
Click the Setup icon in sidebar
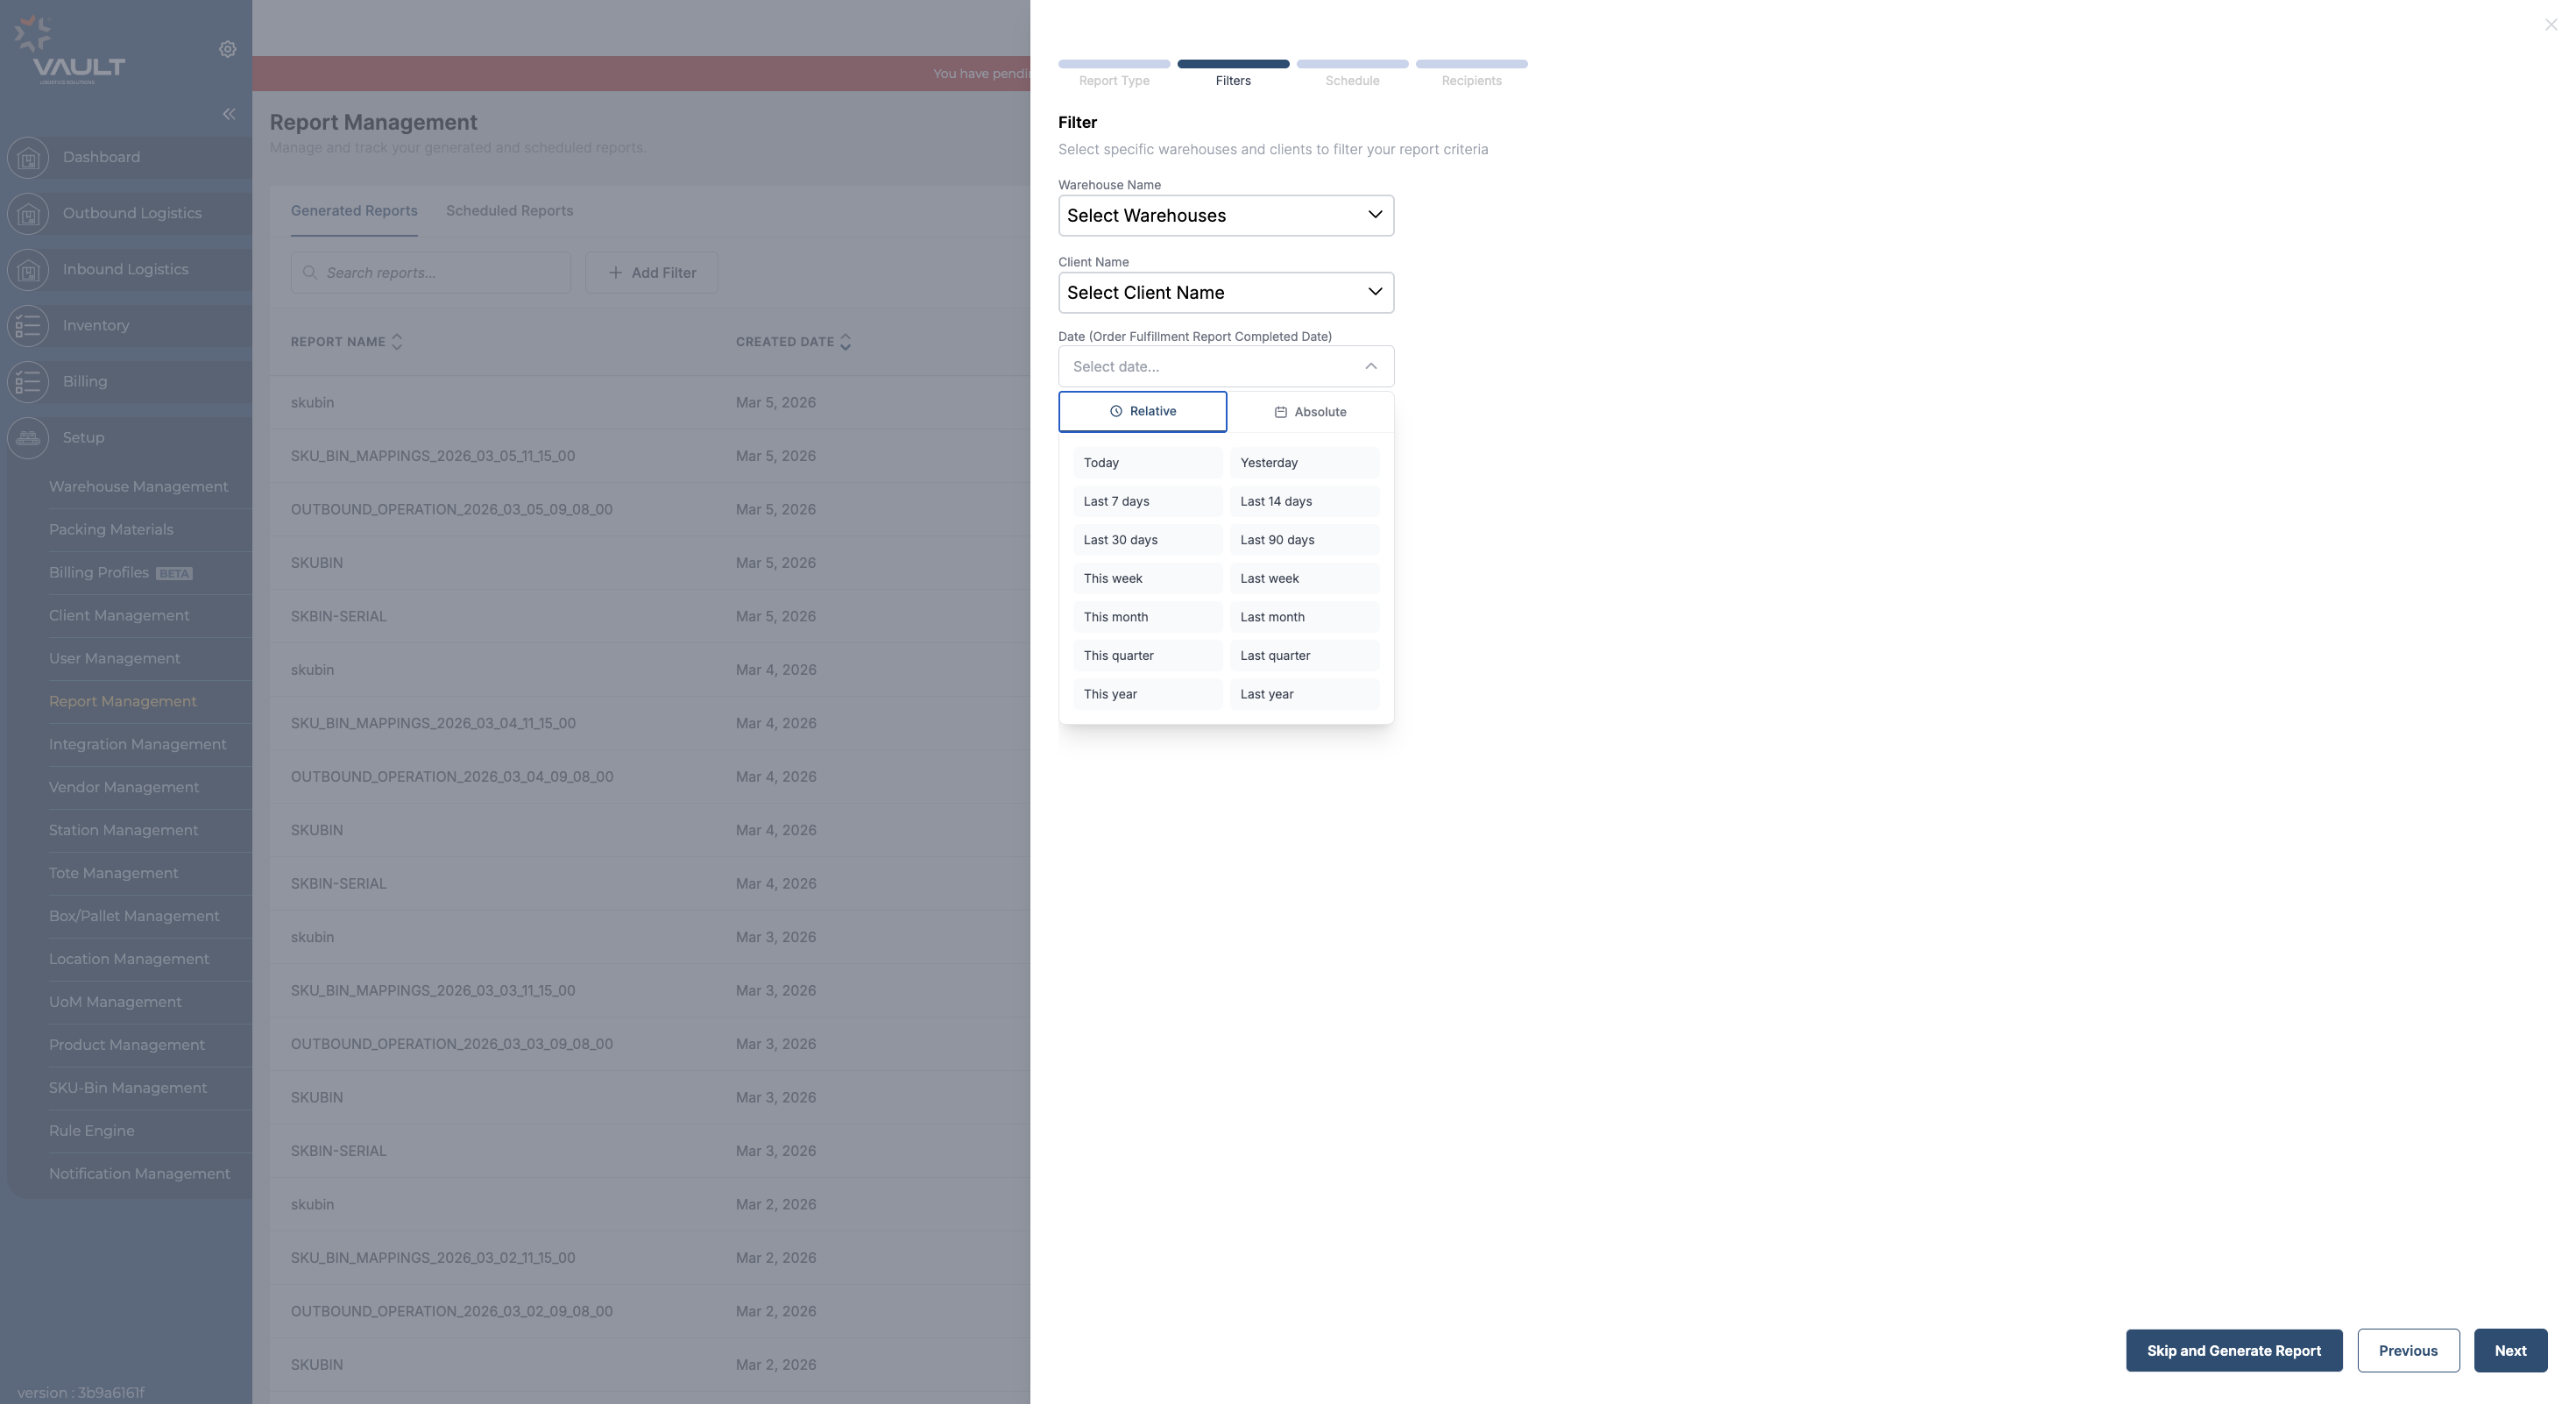[28, 438]
